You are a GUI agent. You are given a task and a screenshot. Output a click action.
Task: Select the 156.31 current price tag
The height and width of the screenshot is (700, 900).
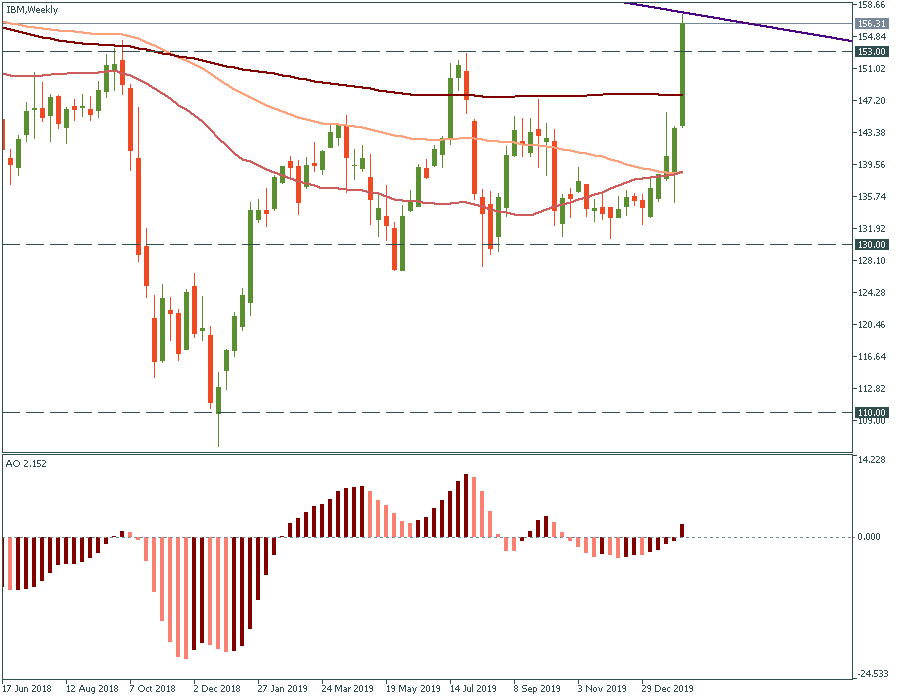pos(872,23)
